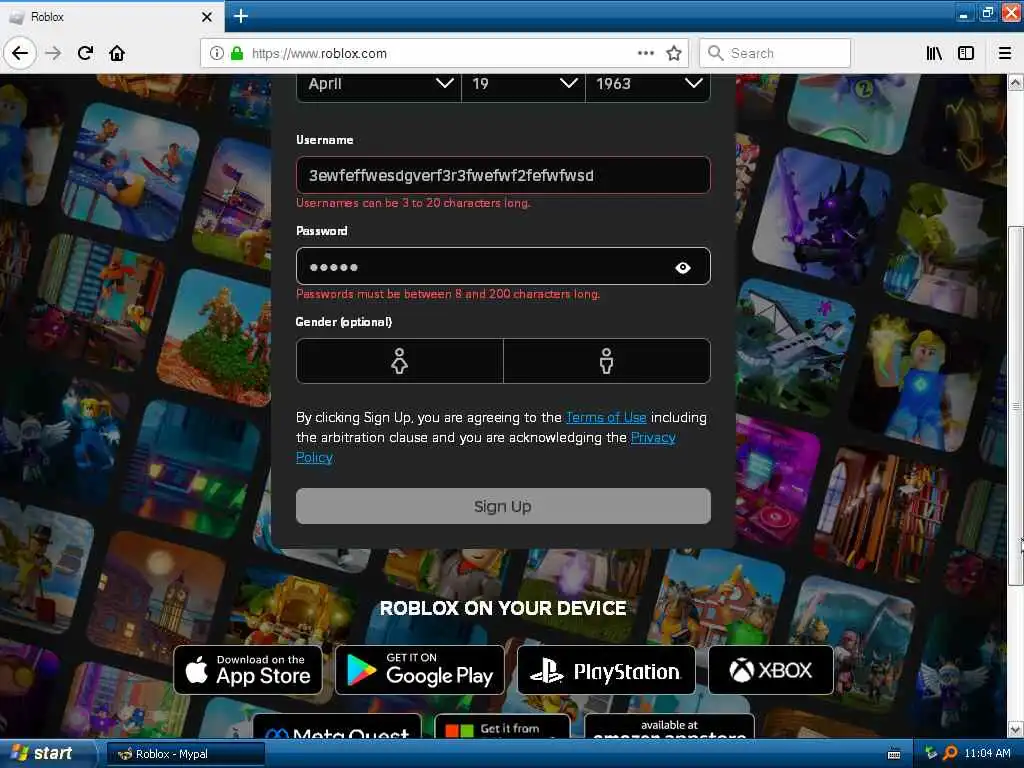Open the browser home page

[117, 53]
